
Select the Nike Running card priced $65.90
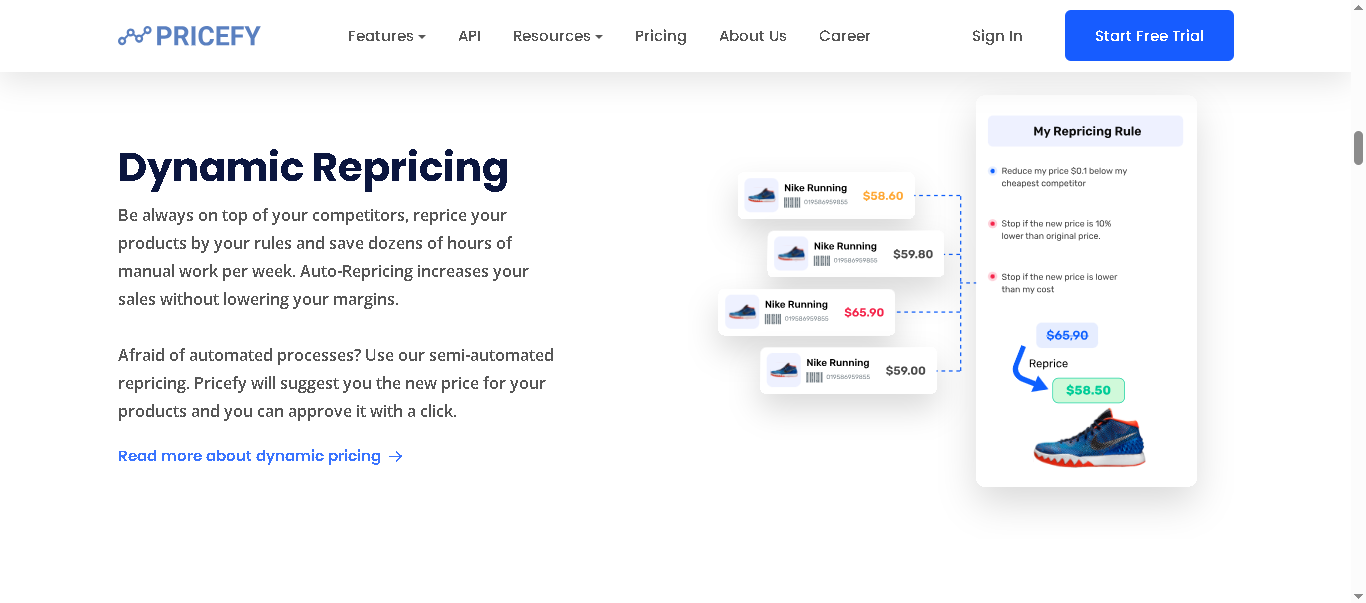tap(806, 312)
